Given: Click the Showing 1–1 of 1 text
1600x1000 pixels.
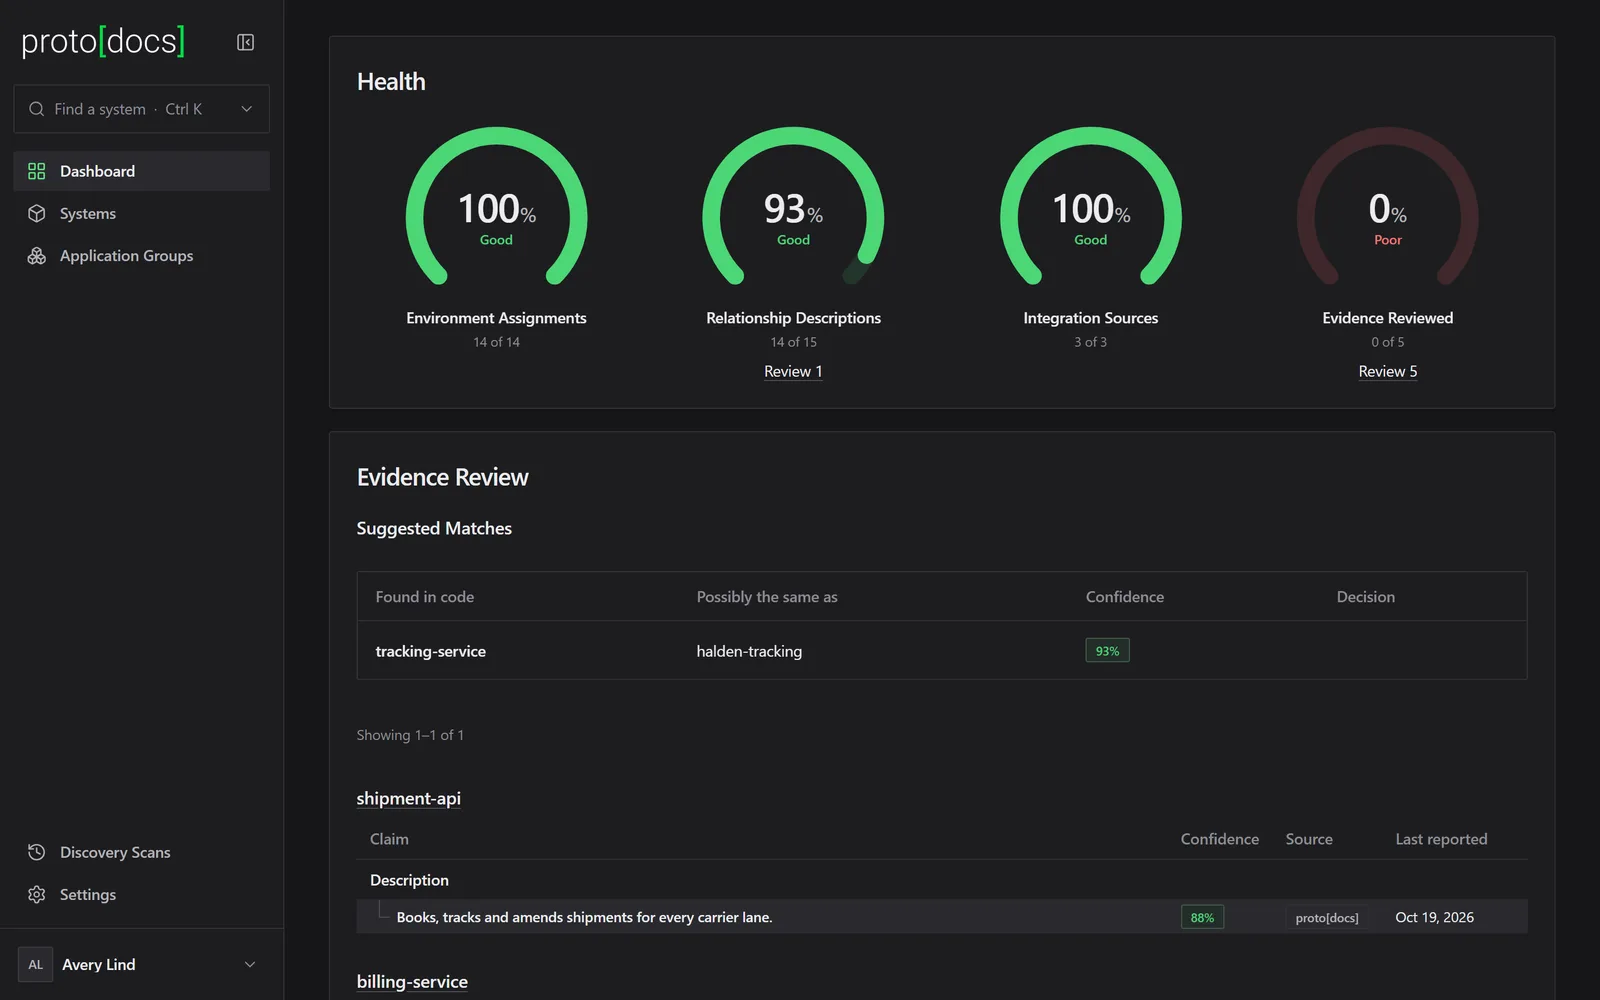Looking at the screenshot, I should (410, 735).
